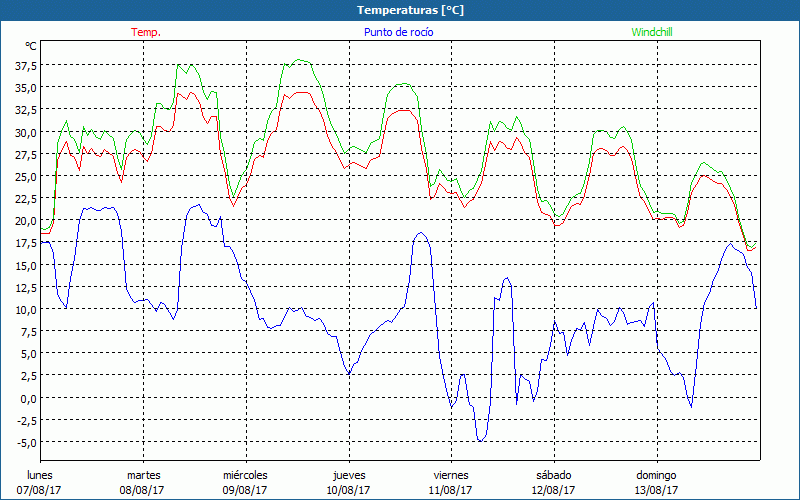Select the "martes" day label

[143, 474]
